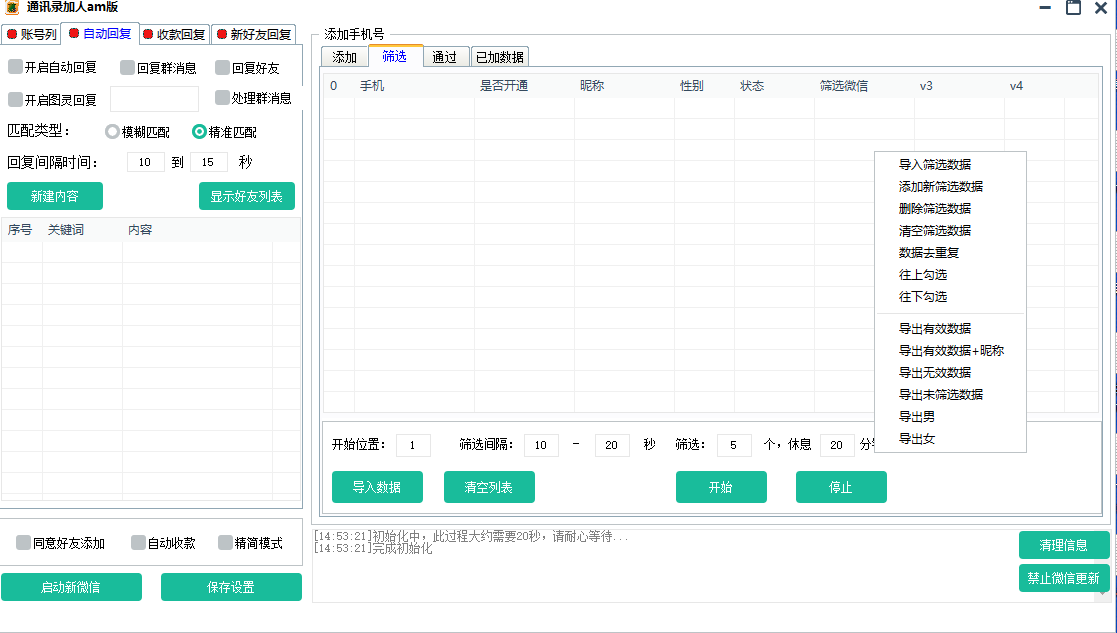Image resolution: width=1117 pixels, height=633 pixels.
Task: 点击停止按钮
Action: pyautogui.click(x=841, y=487)
